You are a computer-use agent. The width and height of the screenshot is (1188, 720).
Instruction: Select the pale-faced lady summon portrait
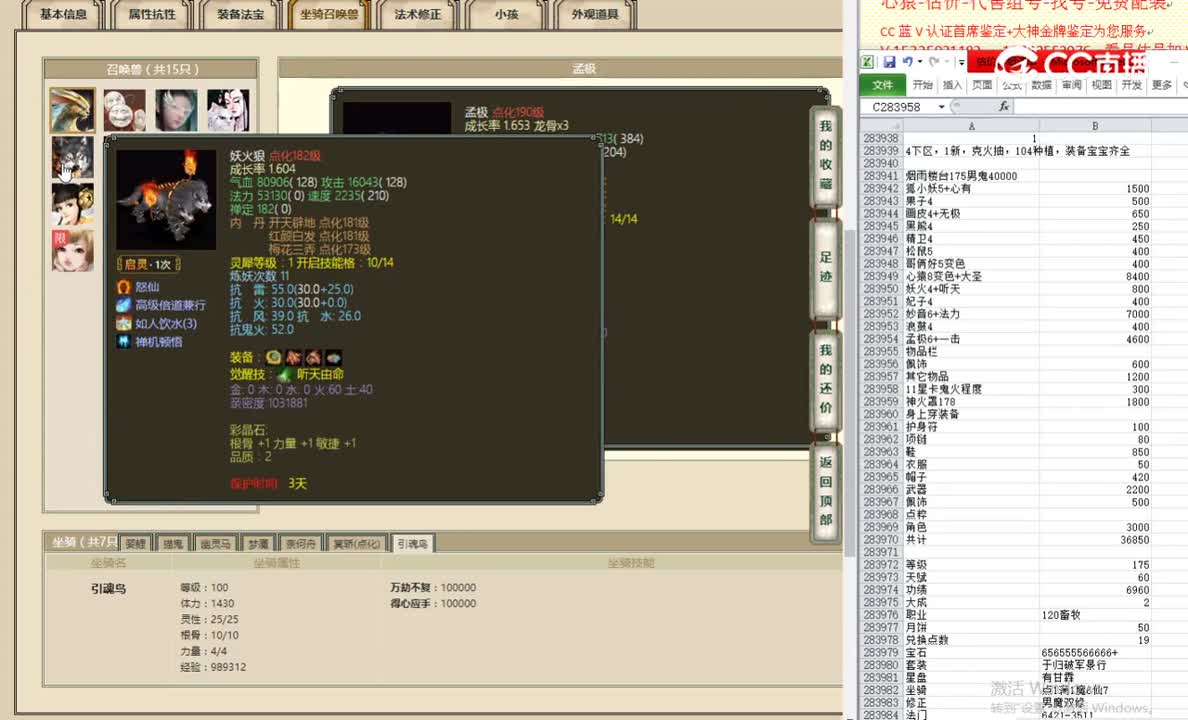[x=176, y=110]
